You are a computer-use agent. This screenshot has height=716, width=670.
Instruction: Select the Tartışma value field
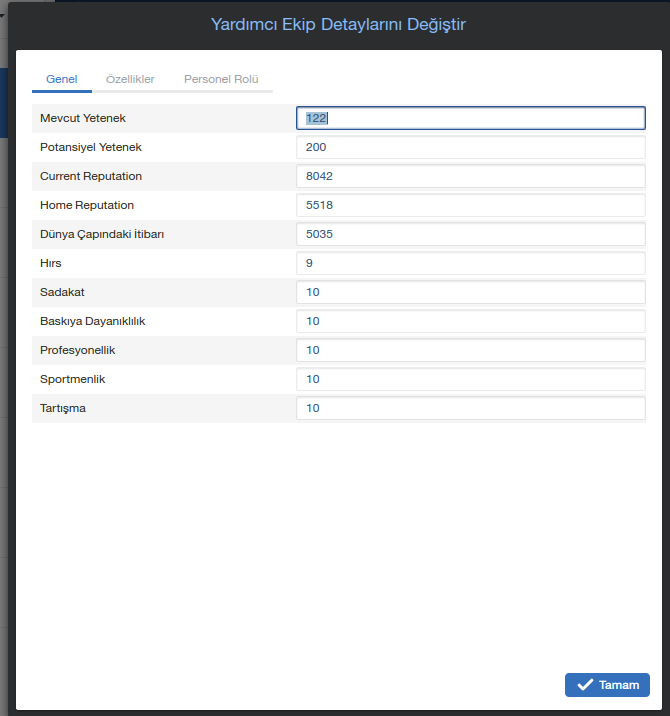click(x=470, y=408)
